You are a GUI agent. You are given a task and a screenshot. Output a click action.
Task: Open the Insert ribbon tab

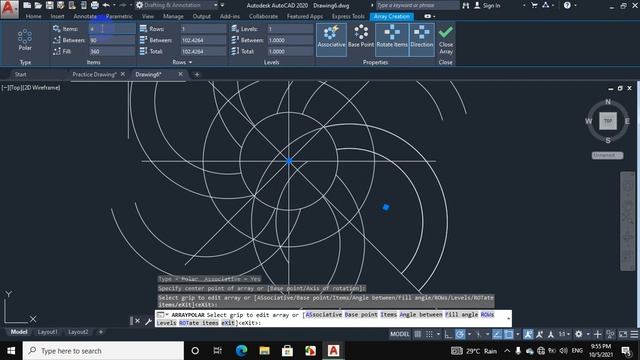[58, 16]
